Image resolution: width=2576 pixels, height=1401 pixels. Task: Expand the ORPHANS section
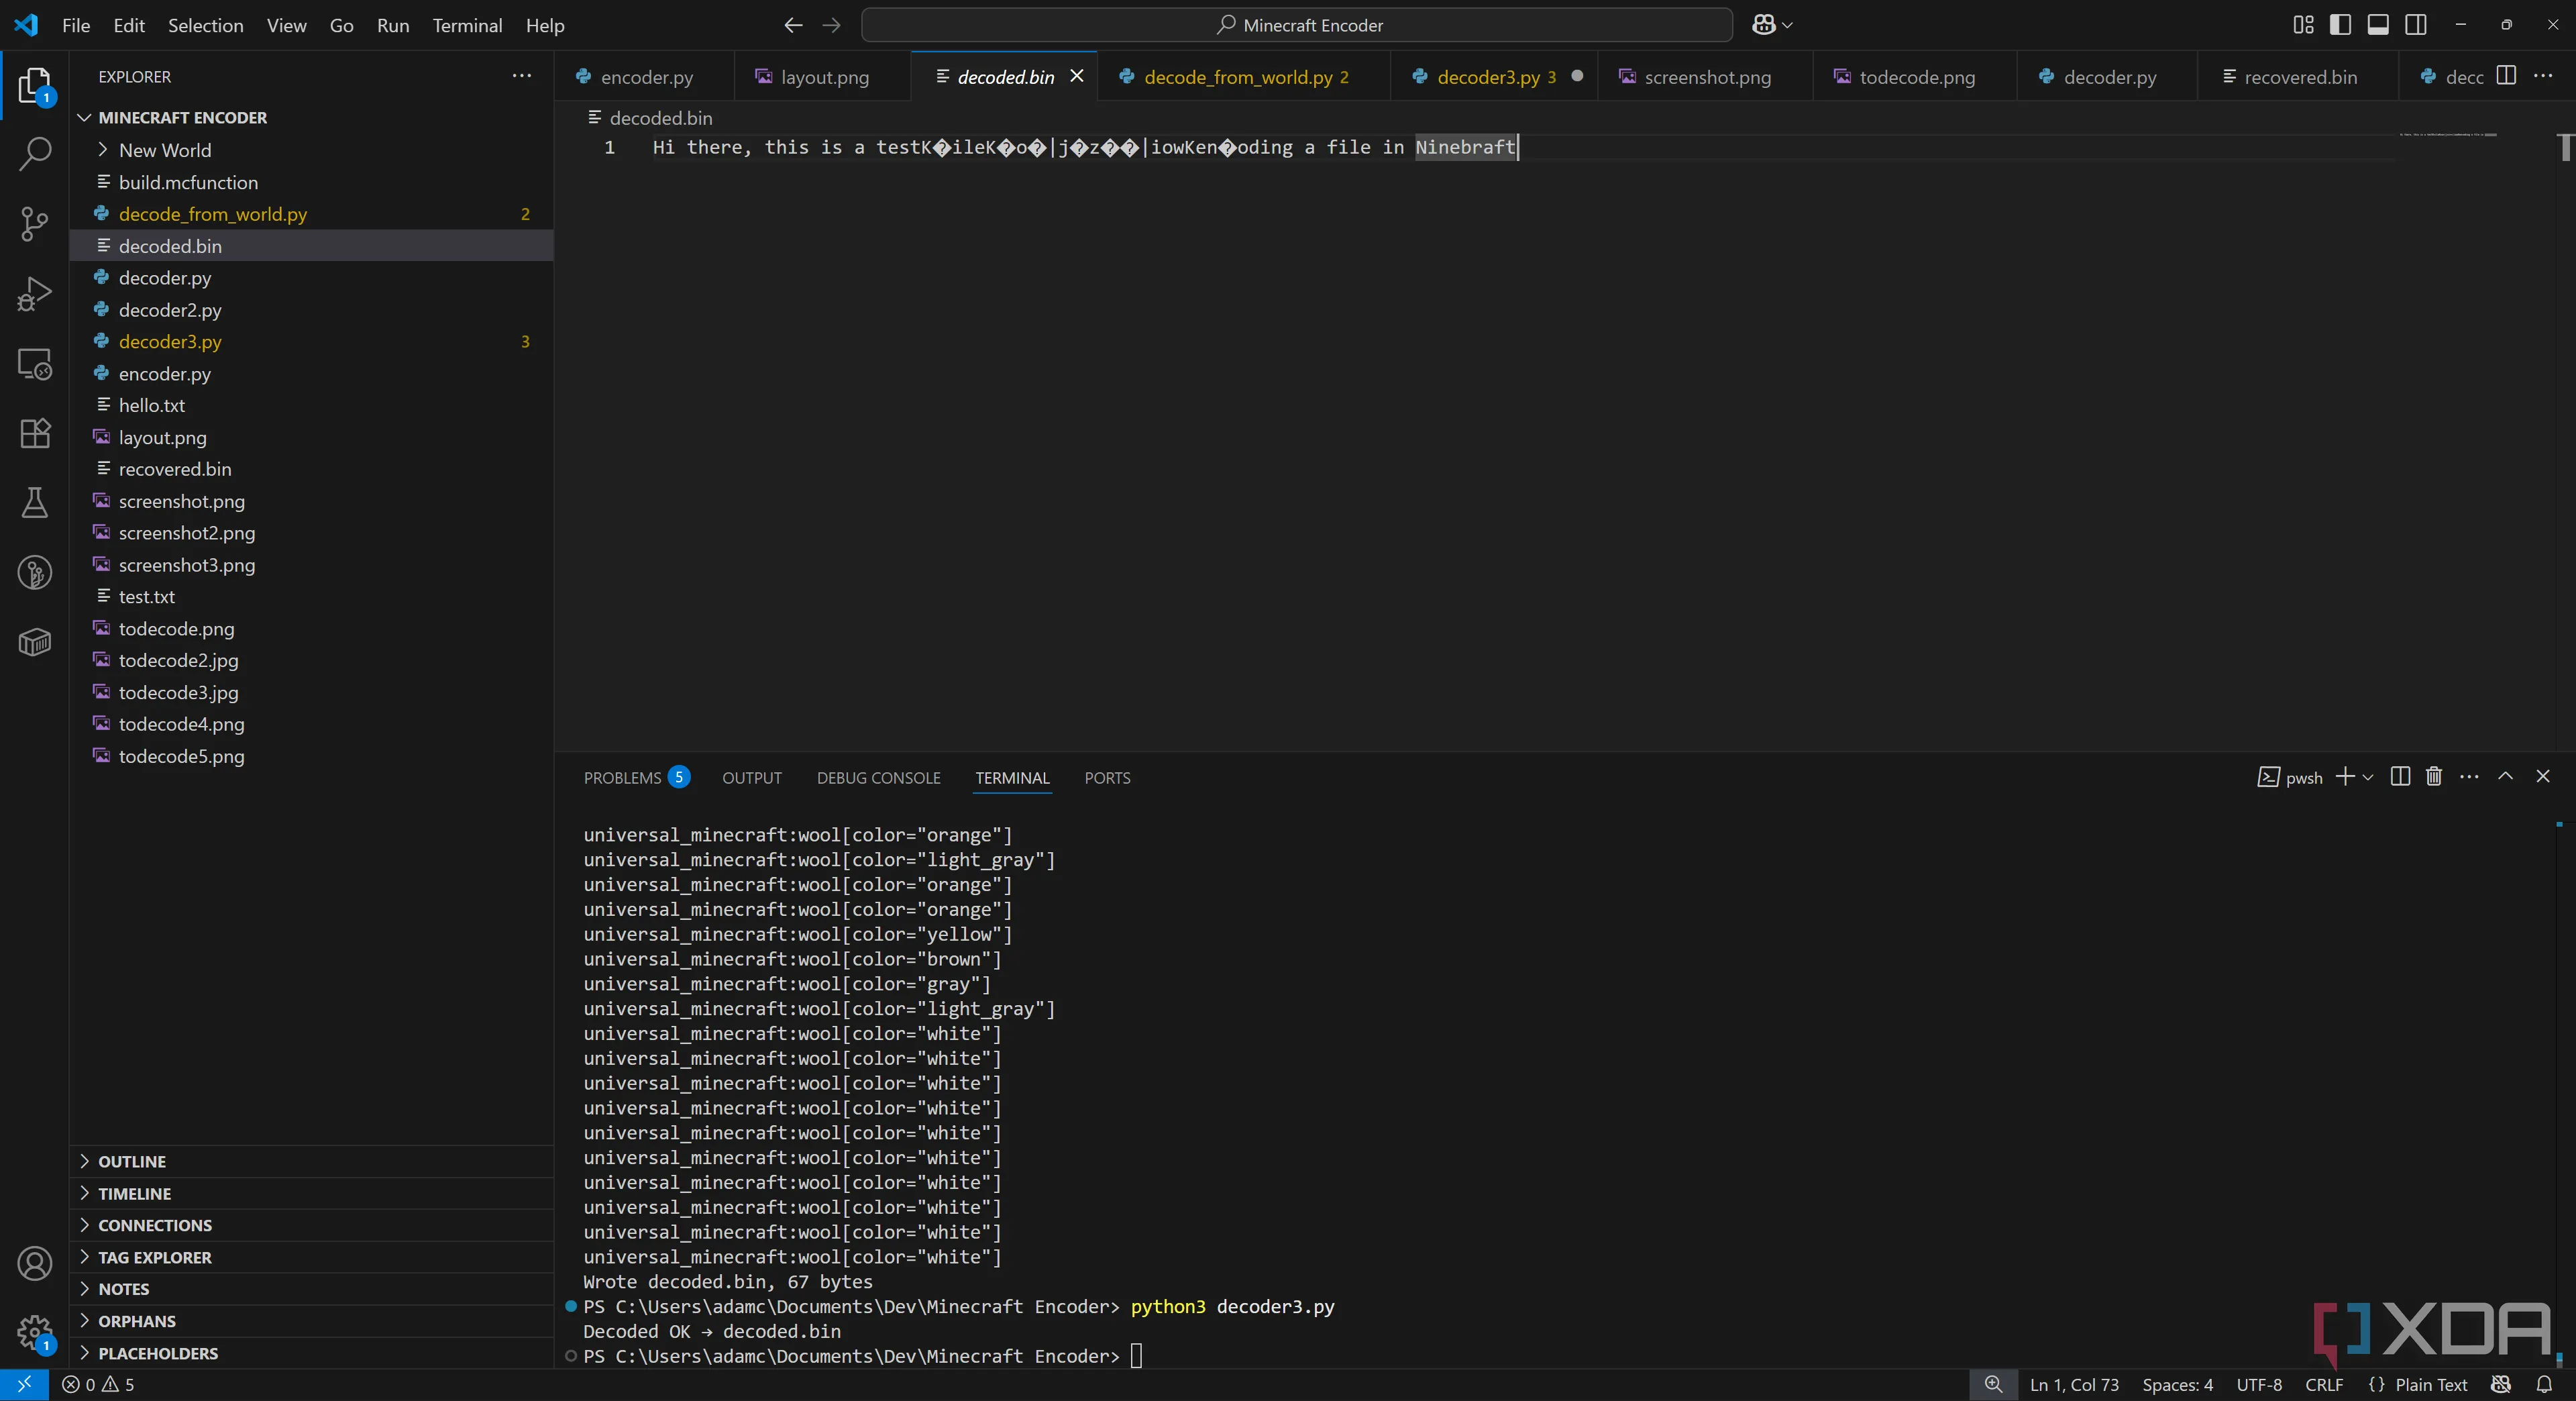pos(311,1321)
